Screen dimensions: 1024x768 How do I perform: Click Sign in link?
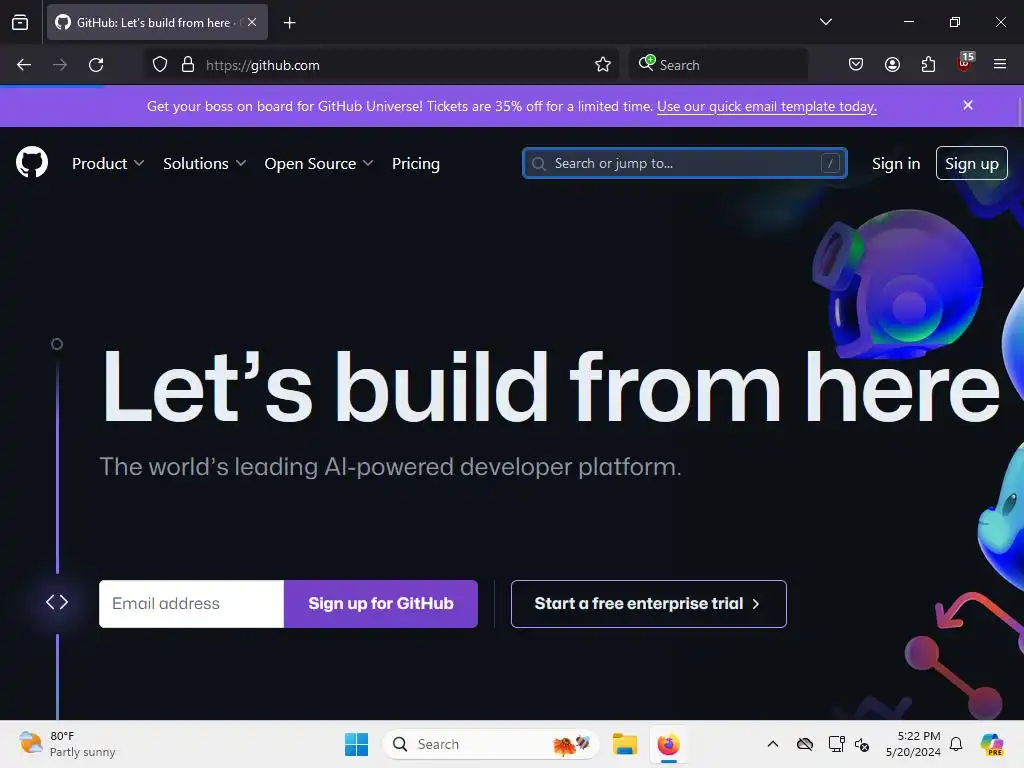[x=896, y=164]
